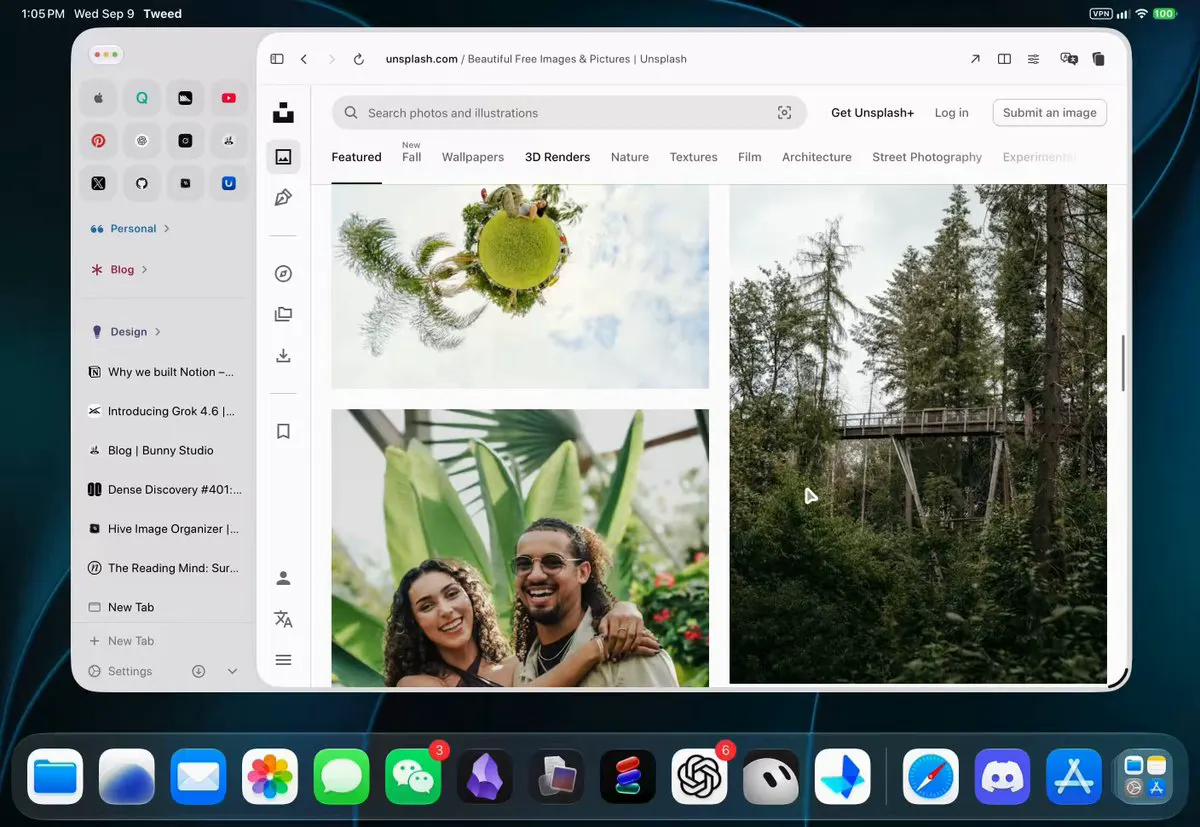Viewport: 1200px width, 827px height.
Task: Open the Street Photography category tab
Action: (x=927, y=157)
